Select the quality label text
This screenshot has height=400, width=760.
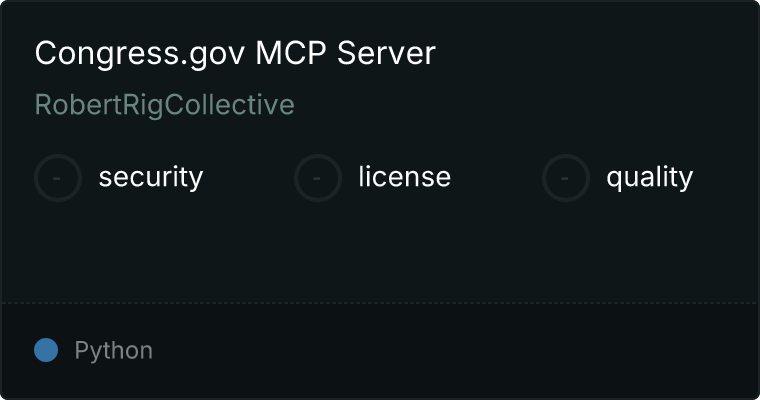(x=649, y=177)
